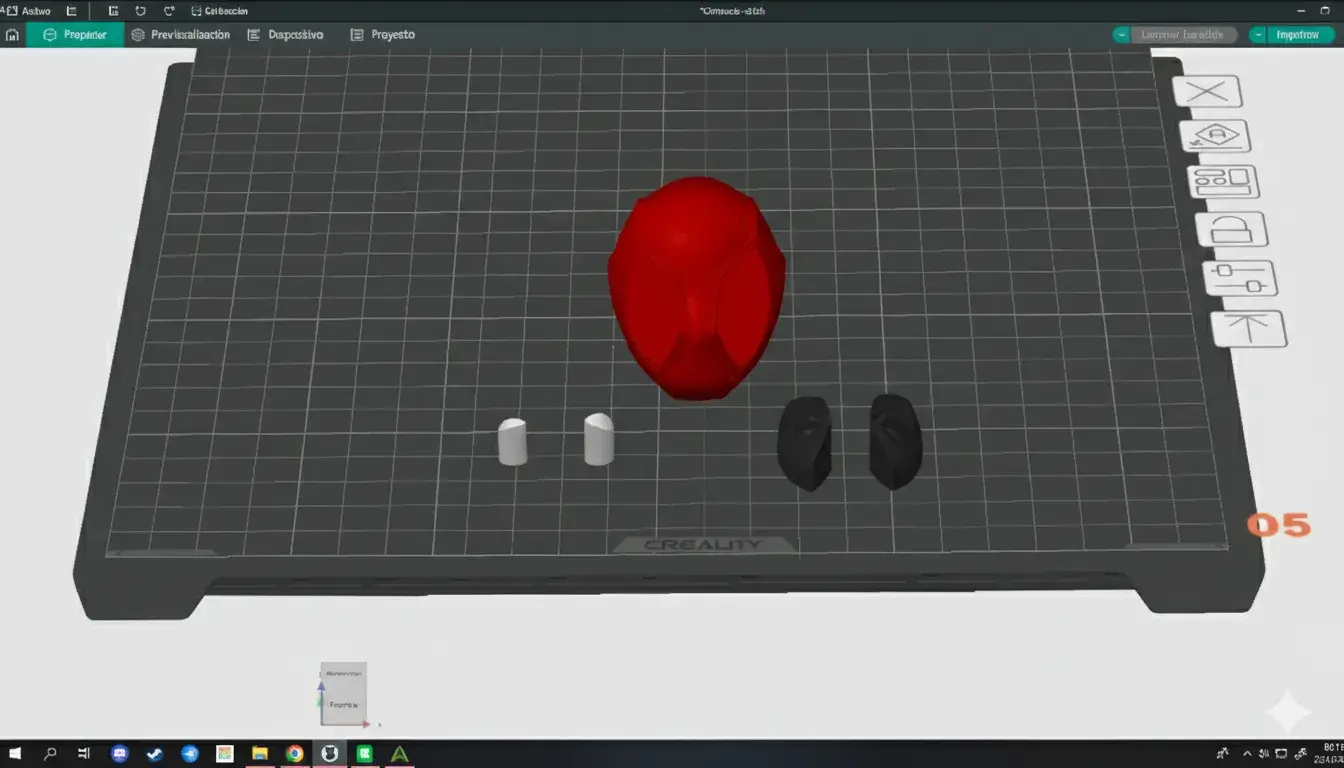Click the auto-orient icon on plate toolbar
The height and width of the screenshot is (768, 1344).
pos(1215,136)
